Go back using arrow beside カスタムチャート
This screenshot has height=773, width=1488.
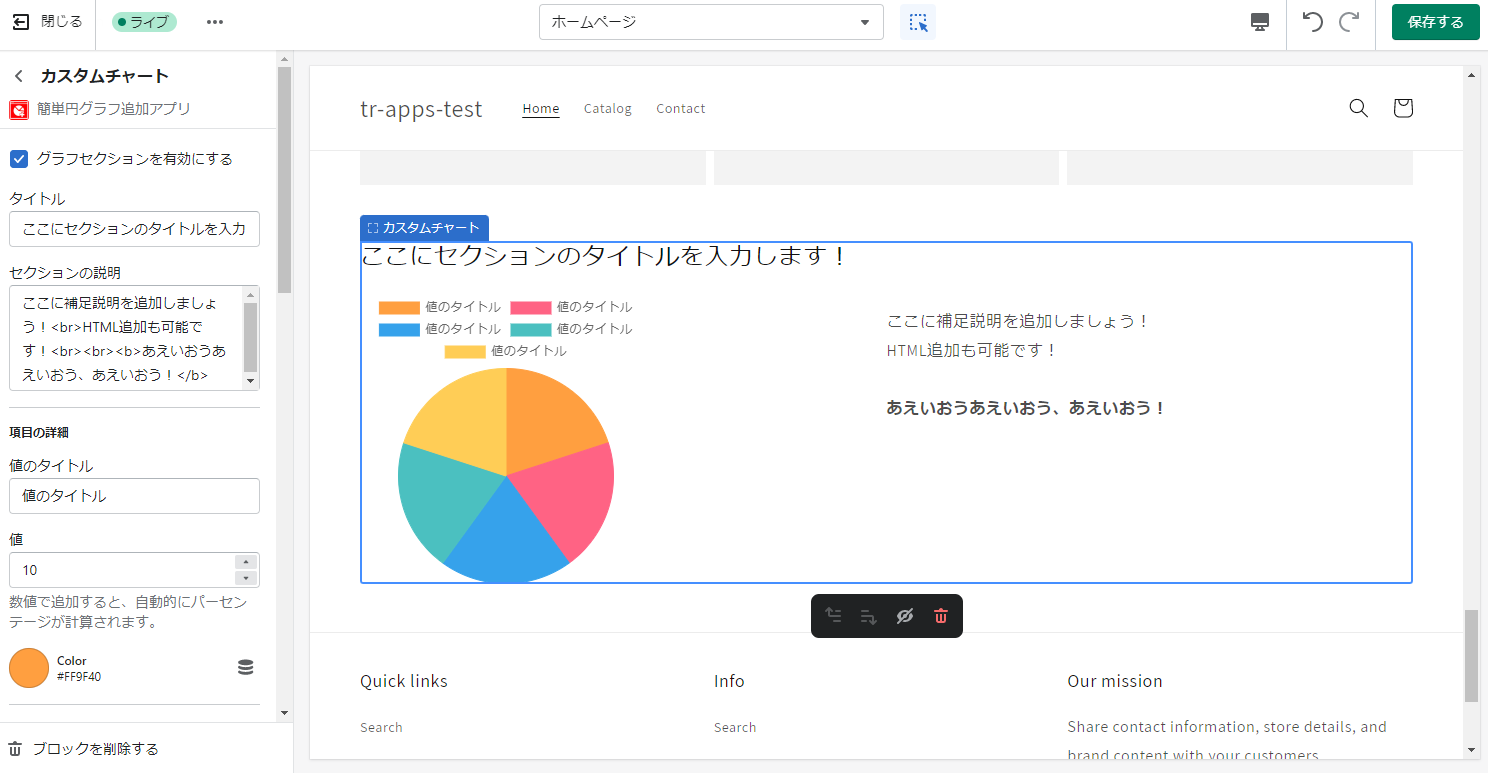point(18,76)
